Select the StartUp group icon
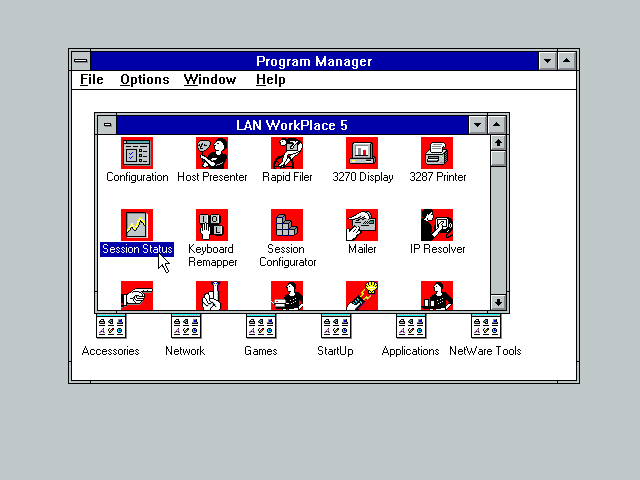This screenshot has width=640, height=480. pyautogui.click(x=336, y=326)
